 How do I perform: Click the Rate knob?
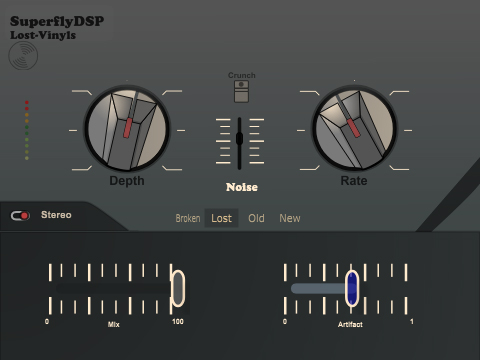[x=354, y=128]
